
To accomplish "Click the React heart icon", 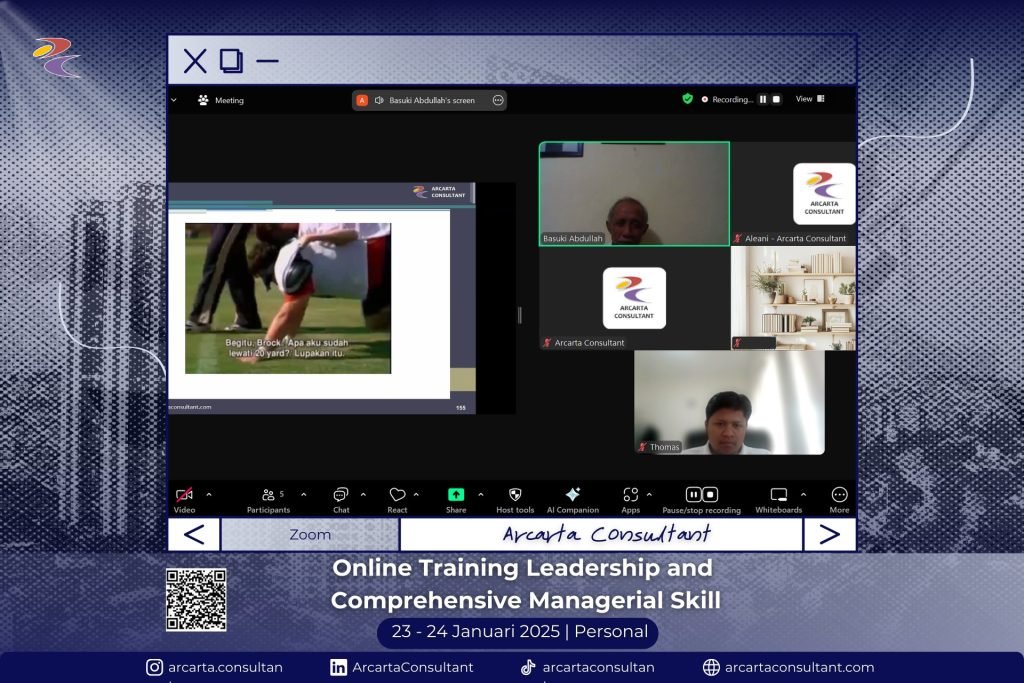I will 397,495.
